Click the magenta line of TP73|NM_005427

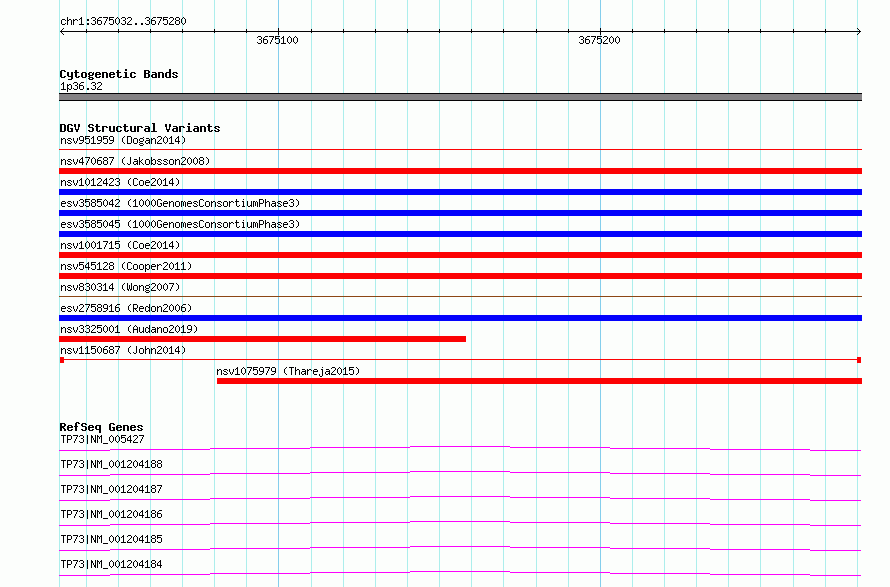pos(460,448)
